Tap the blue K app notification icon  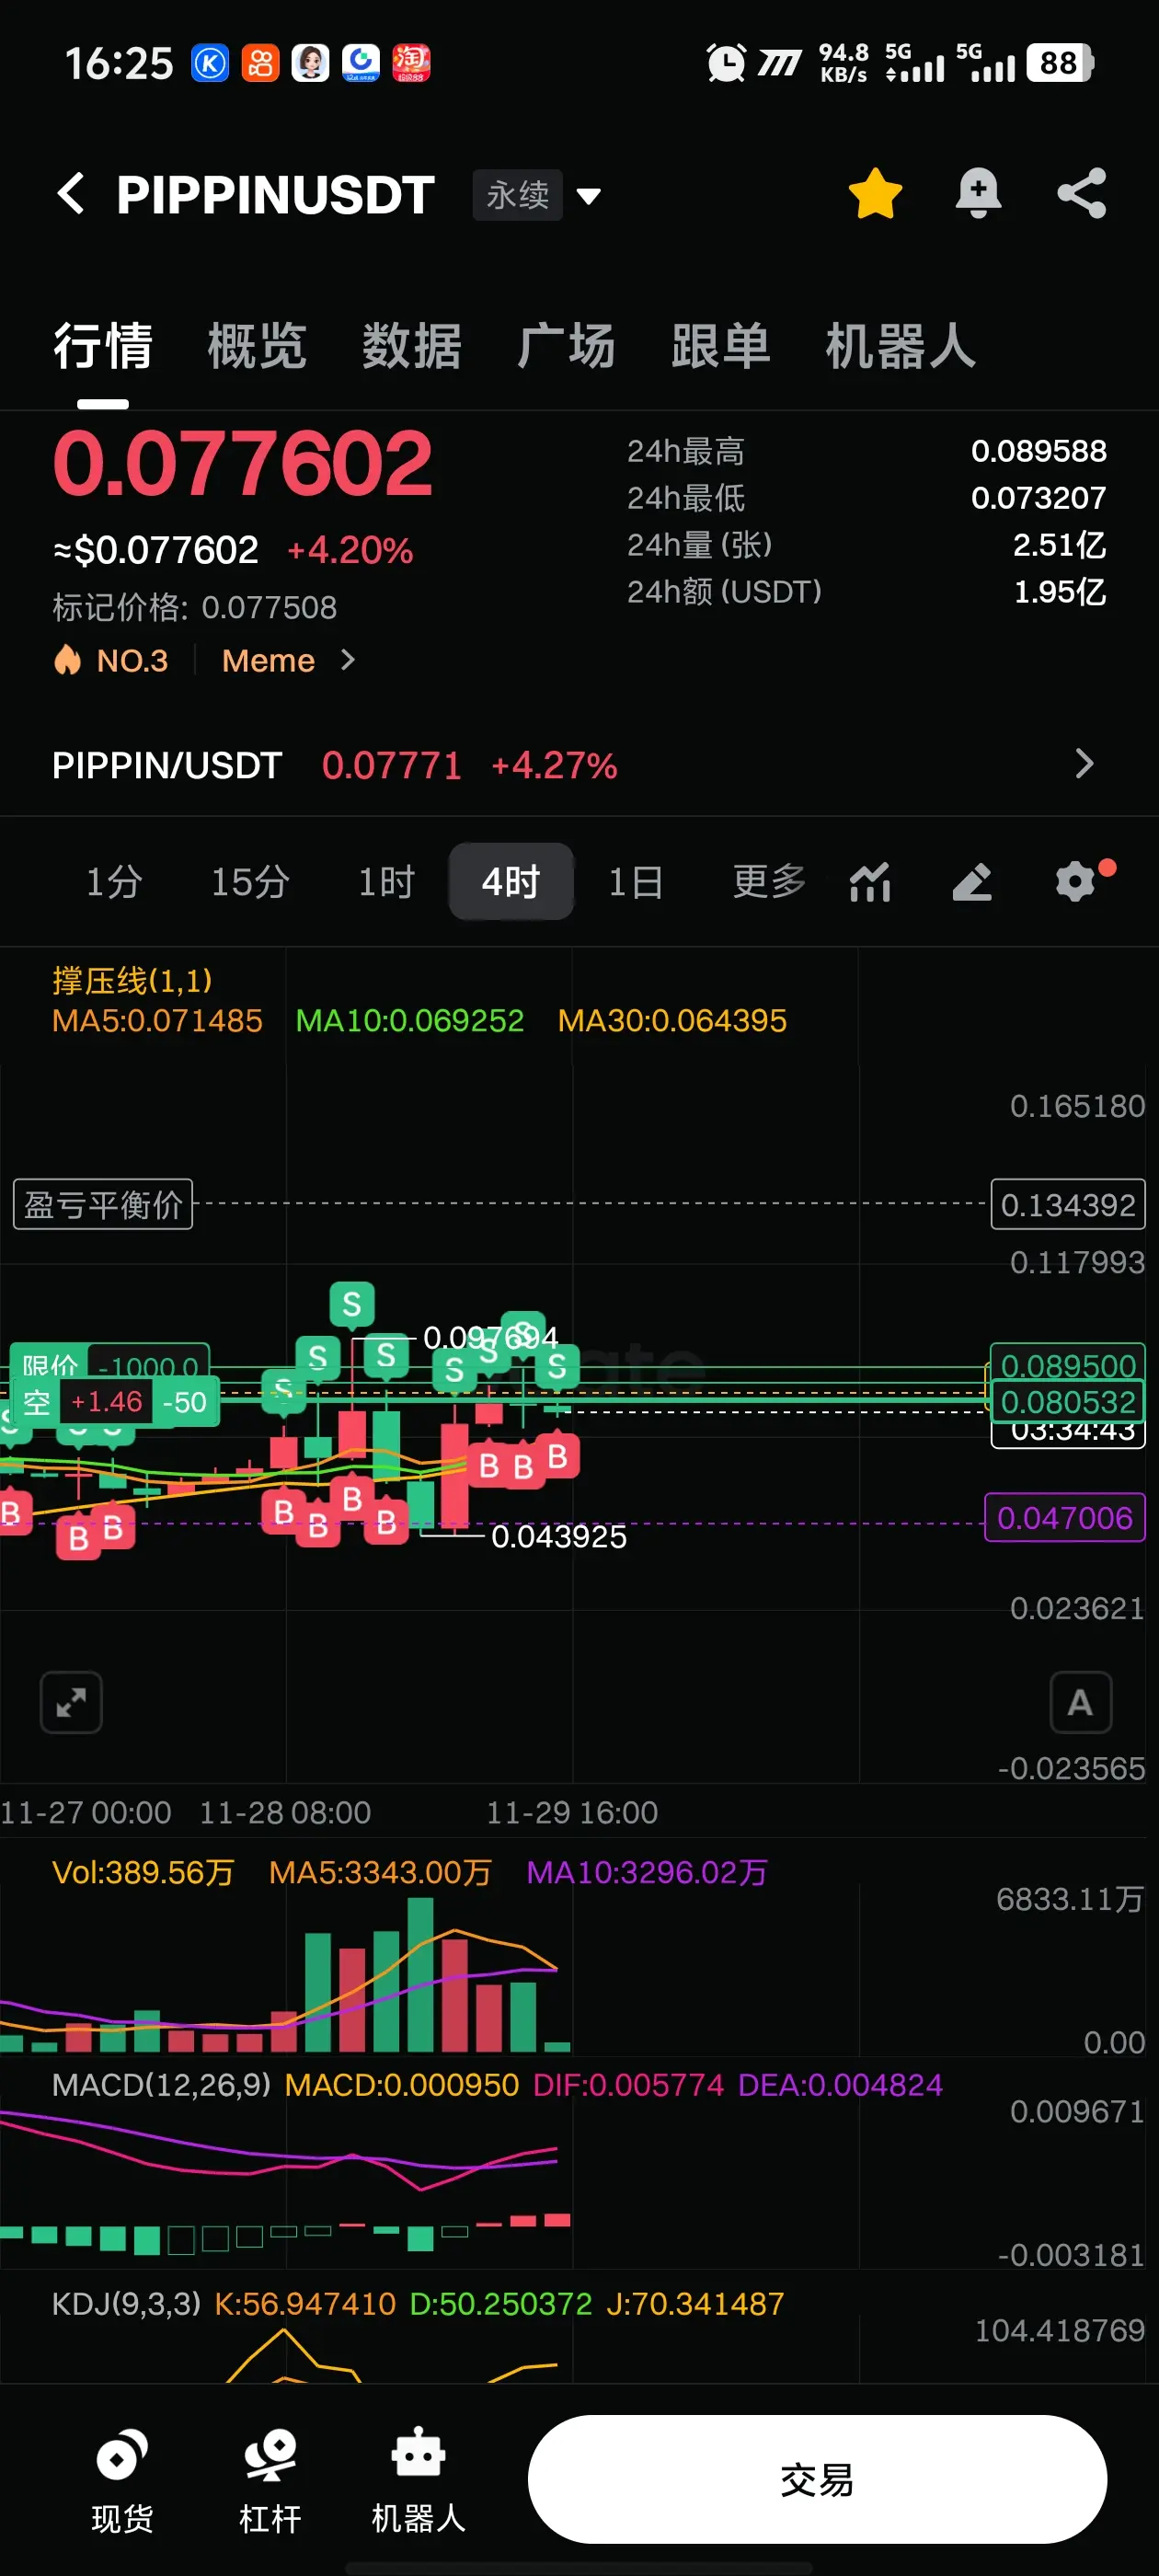pyautogui.click(x=210, y=63)
